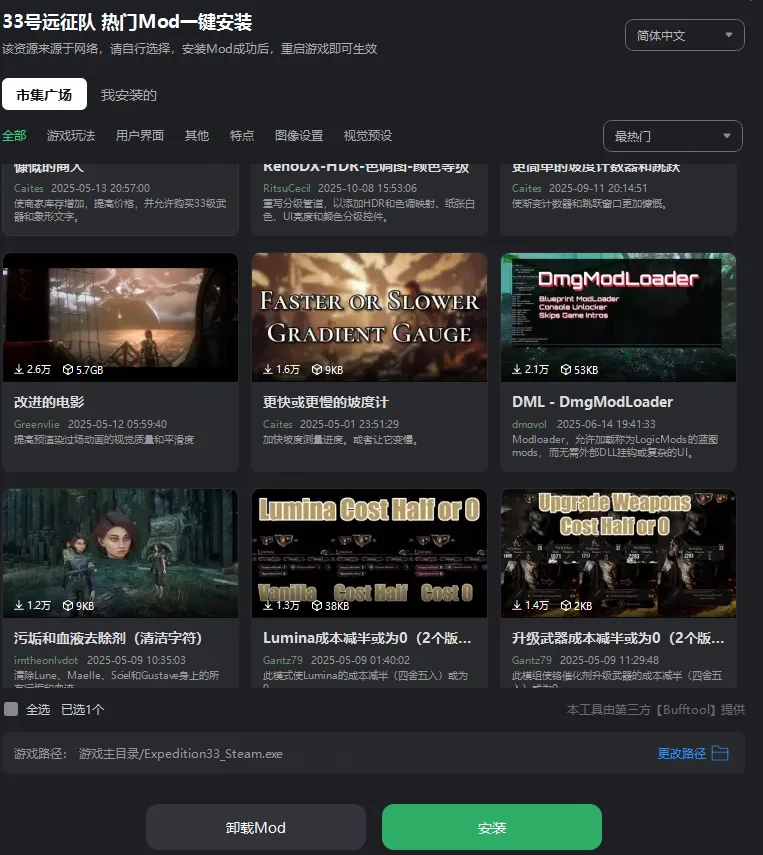The width and height of the screenshot is (763, 855).
Task: Open the sort dropdown 最热门
Action: tap(672, 136)
